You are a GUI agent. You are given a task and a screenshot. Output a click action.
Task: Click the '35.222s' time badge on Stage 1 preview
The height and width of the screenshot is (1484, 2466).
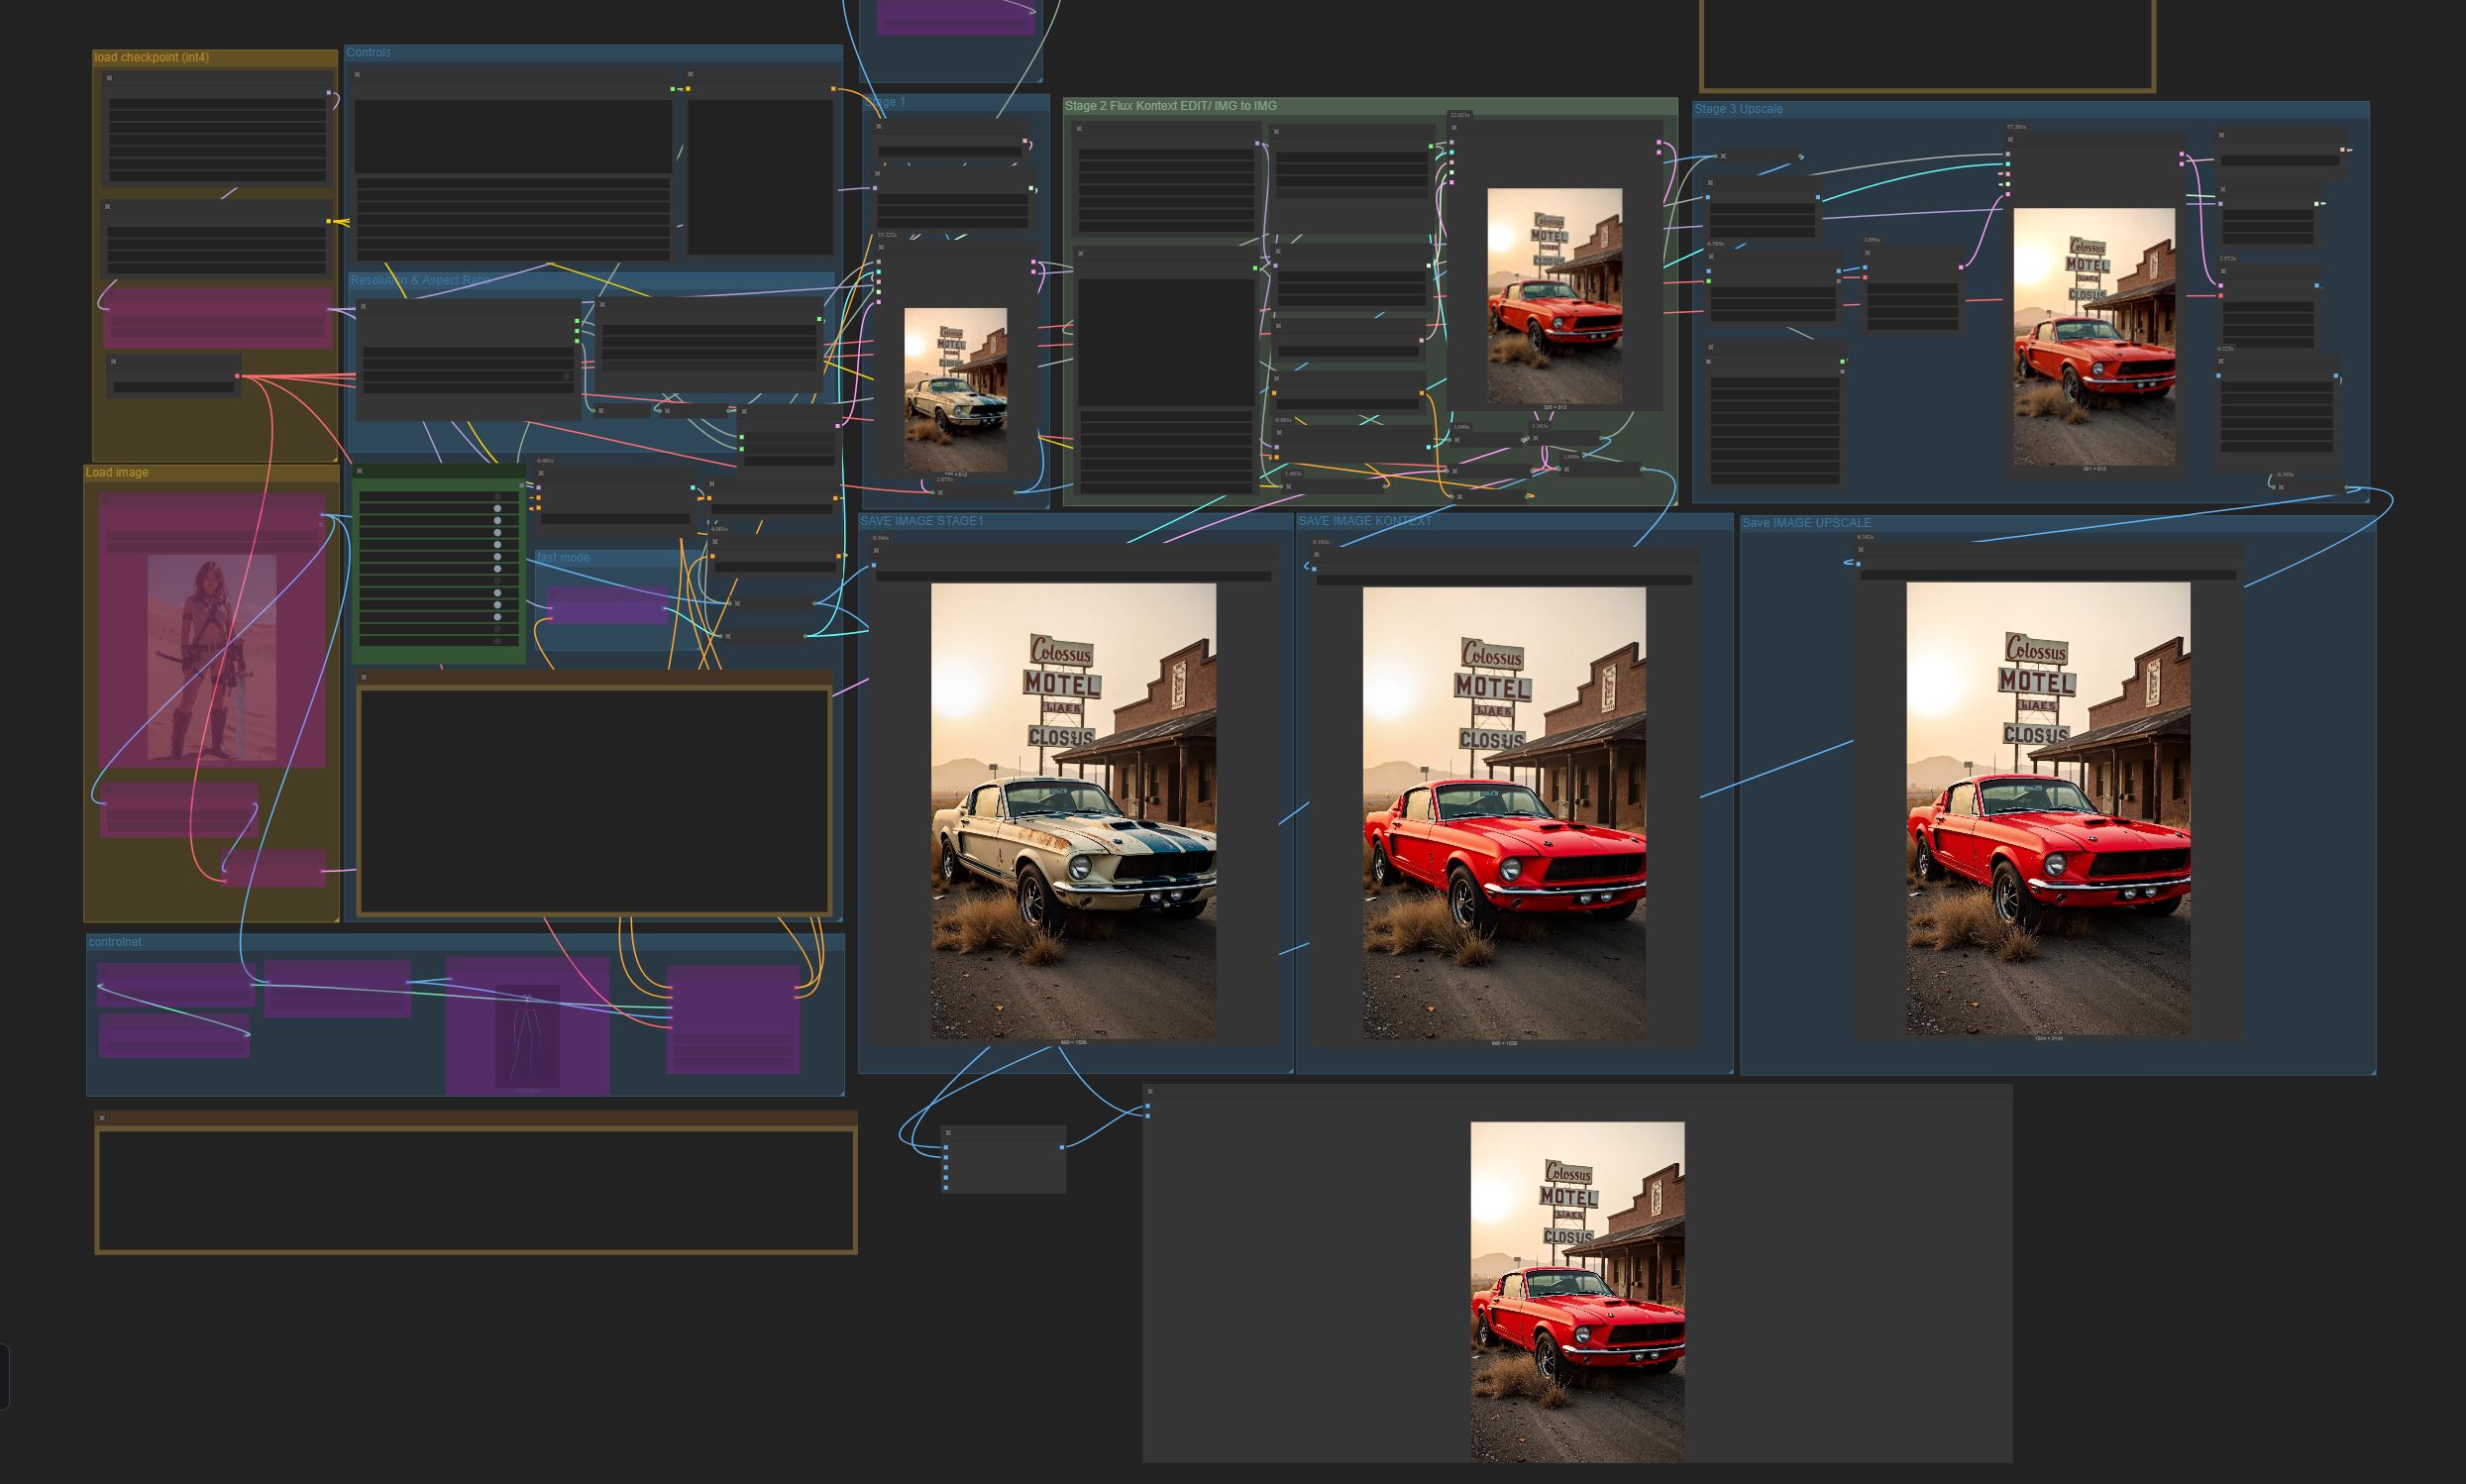[887, 236]
